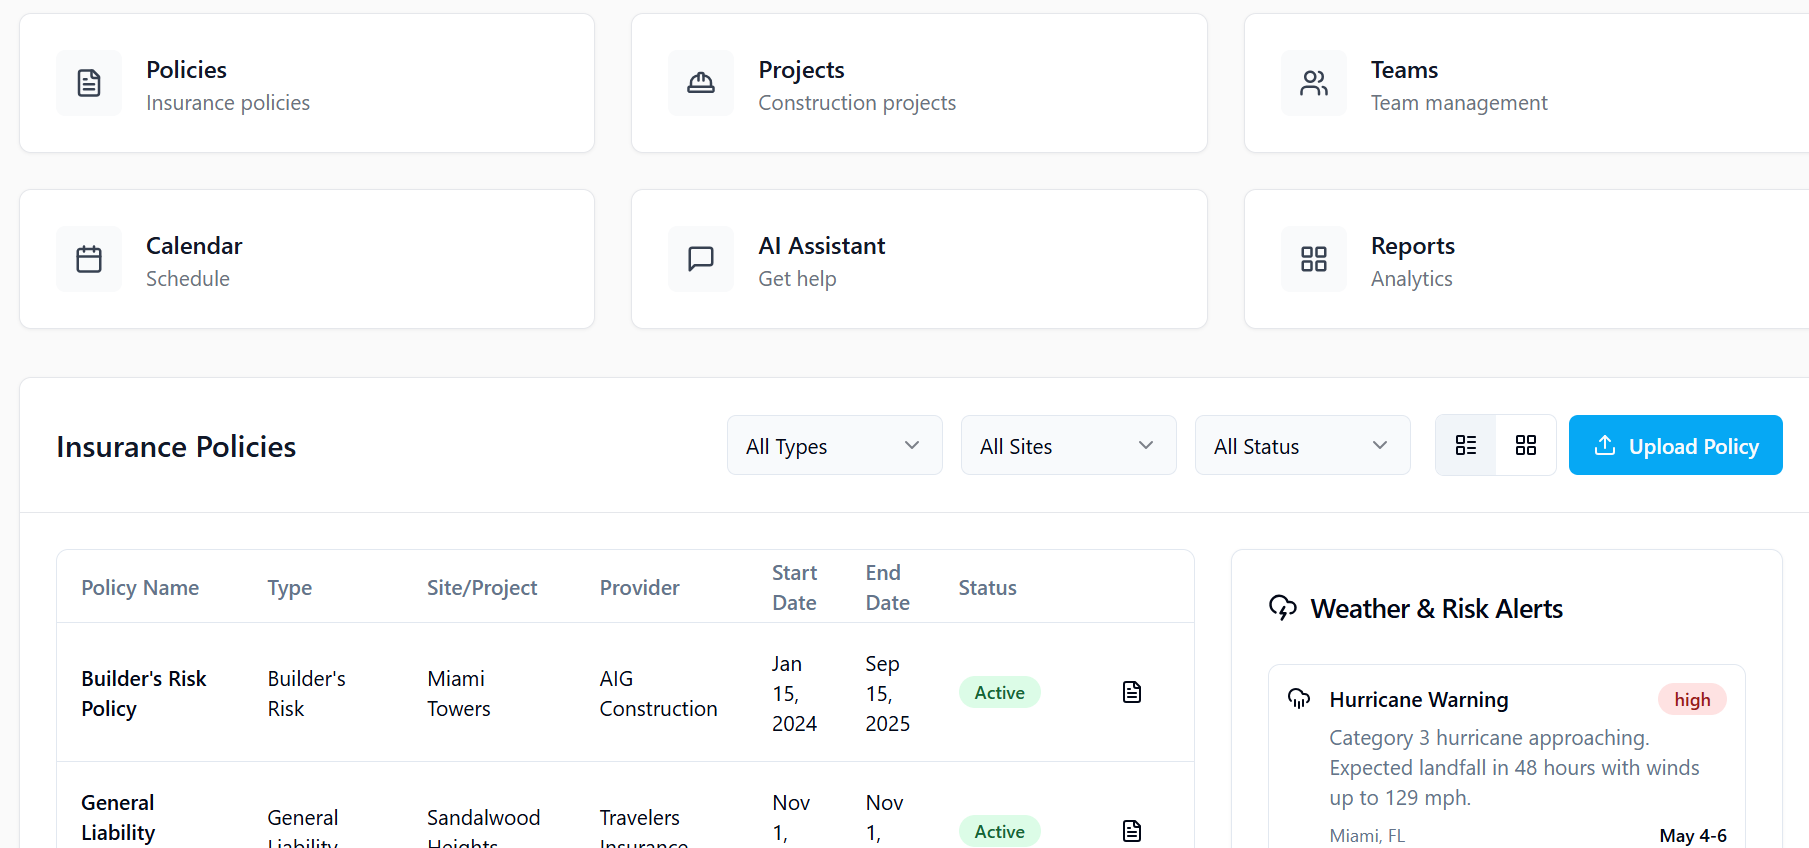Click the high severity badge
Viewport: 1809px width, 848px height.
click(1693, 699)
